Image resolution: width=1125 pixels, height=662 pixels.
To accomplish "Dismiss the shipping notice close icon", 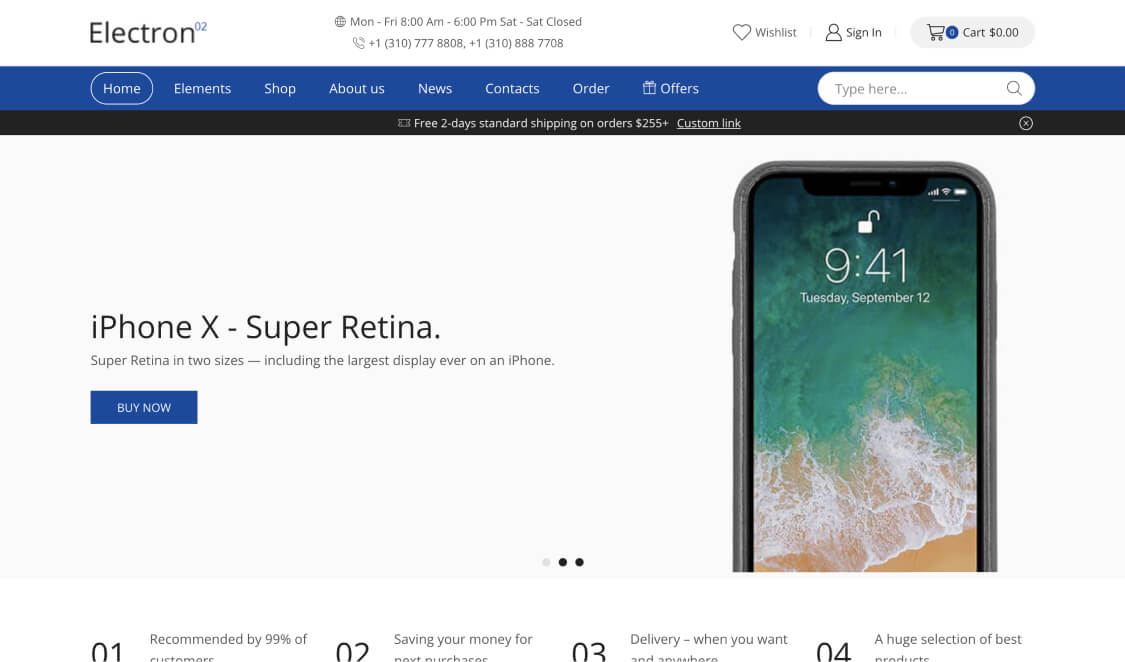I will click(1026, 123).
